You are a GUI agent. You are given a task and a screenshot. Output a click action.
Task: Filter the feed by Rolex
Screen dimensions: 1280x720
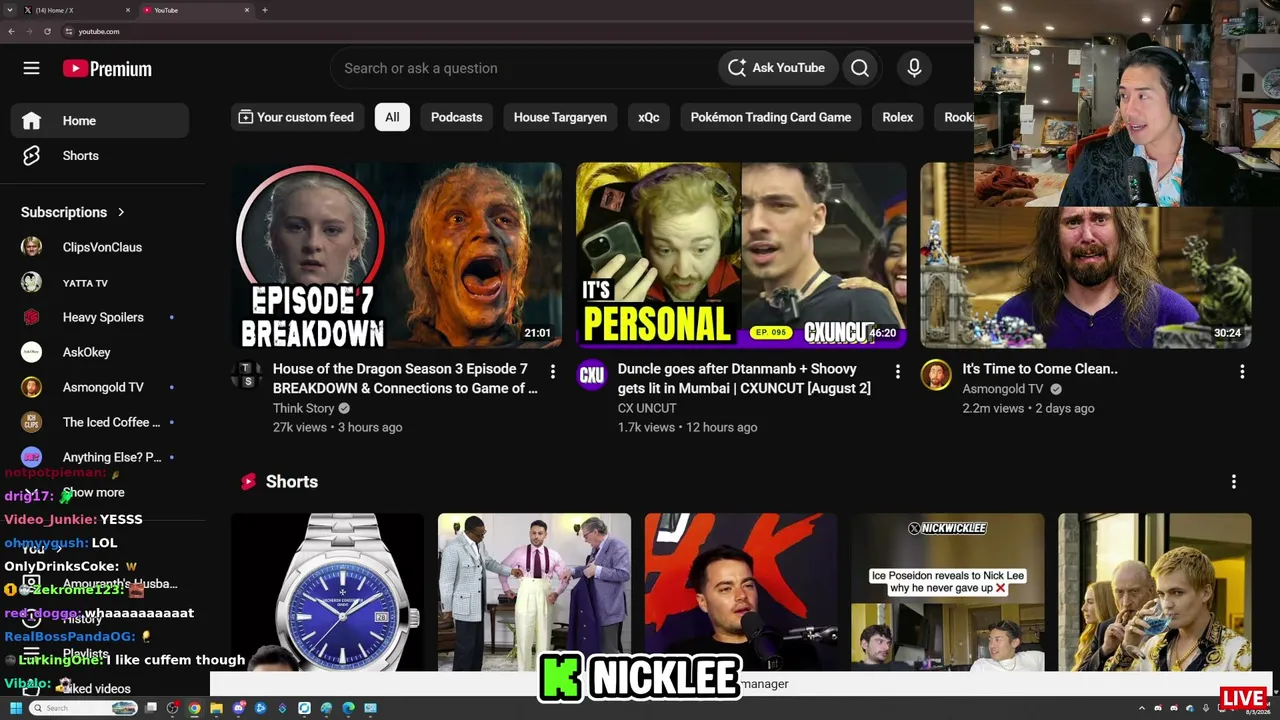point(898,117)
